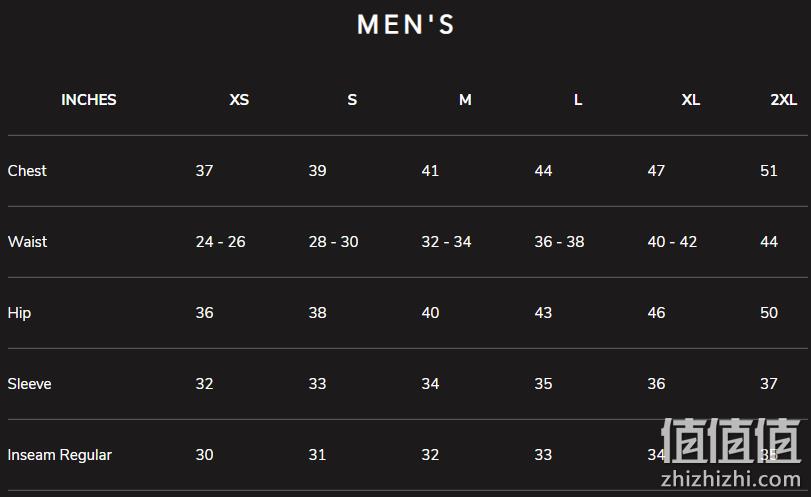Click the 24 - 26 waist value
The image size is (811, 497).
[220, 242]
